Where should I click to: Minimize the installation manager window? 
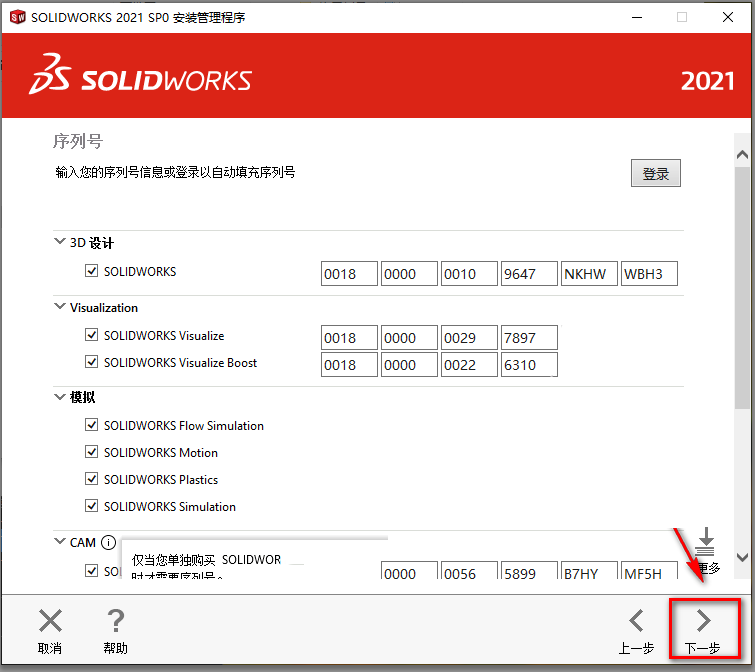point(637,17)
